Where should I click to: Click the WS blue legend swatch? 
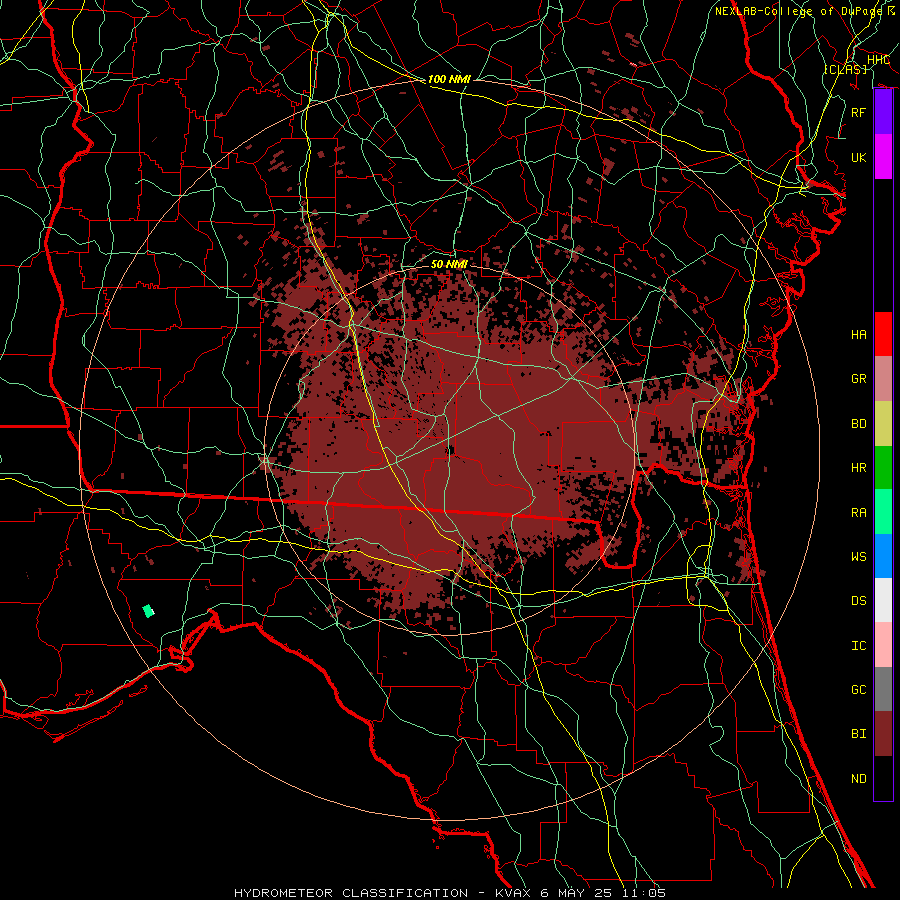[883, 556]
